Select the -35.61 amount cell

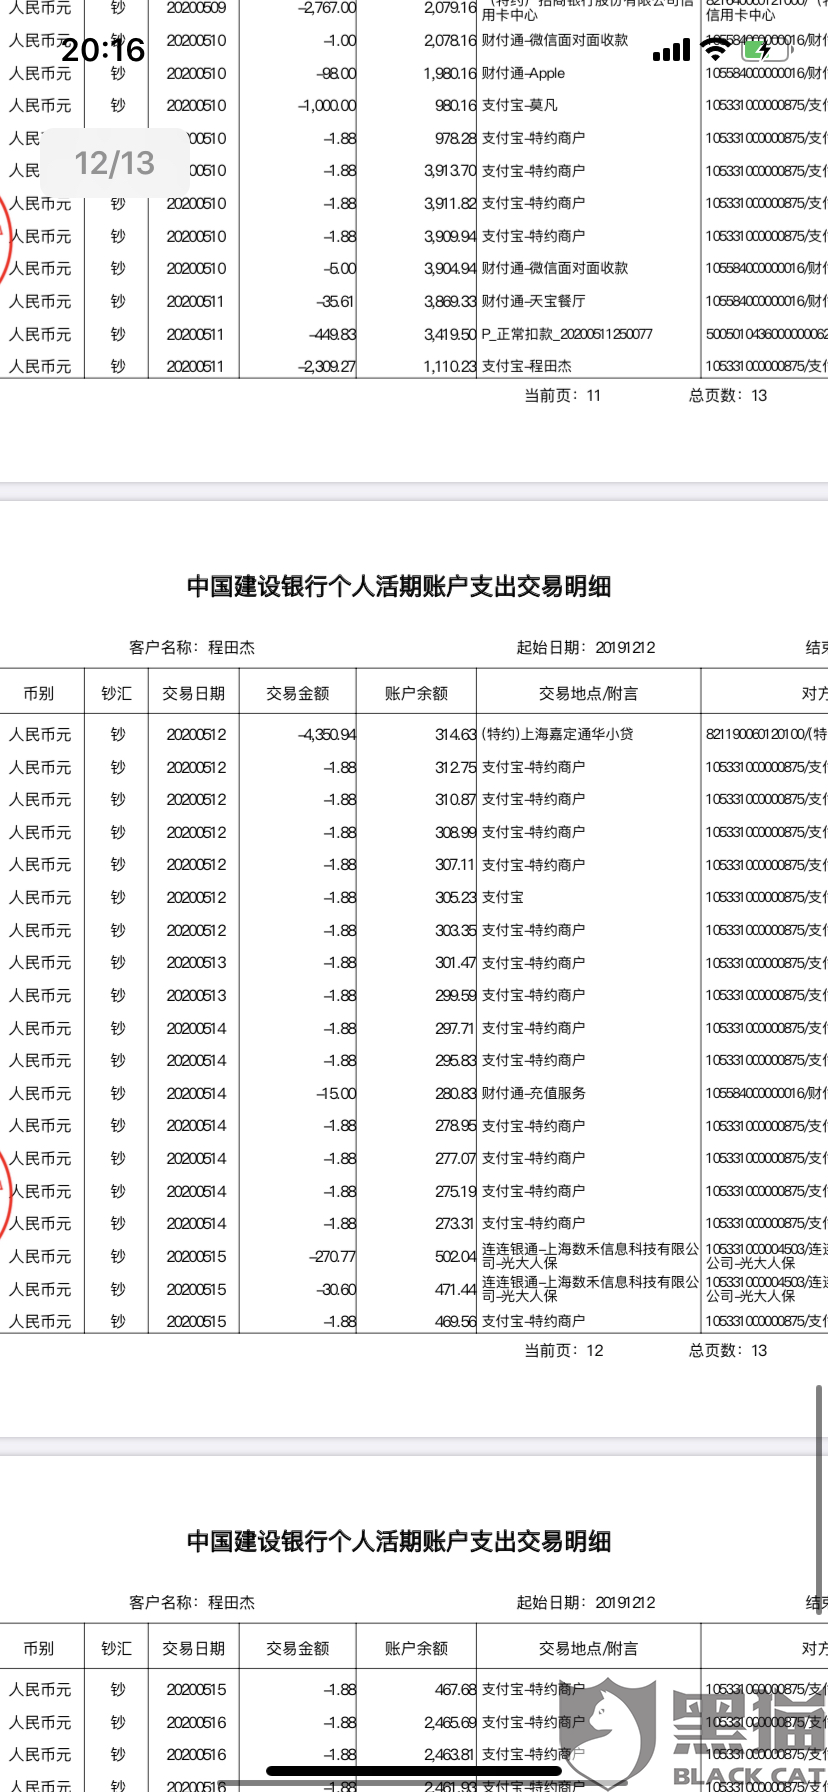click(335, 302)
